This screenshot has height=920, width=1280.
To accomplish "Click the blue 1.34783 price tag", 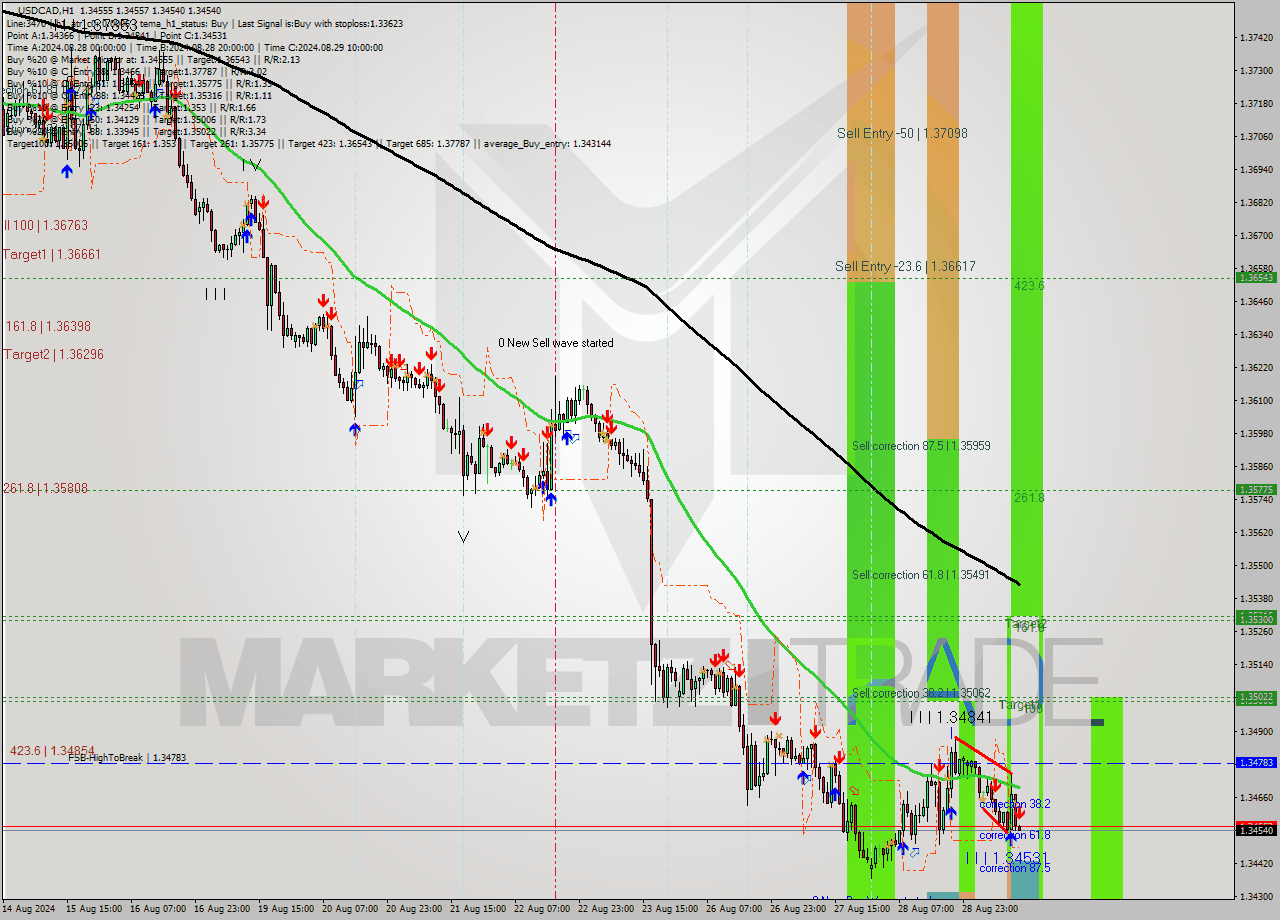I will (1256, 762).
